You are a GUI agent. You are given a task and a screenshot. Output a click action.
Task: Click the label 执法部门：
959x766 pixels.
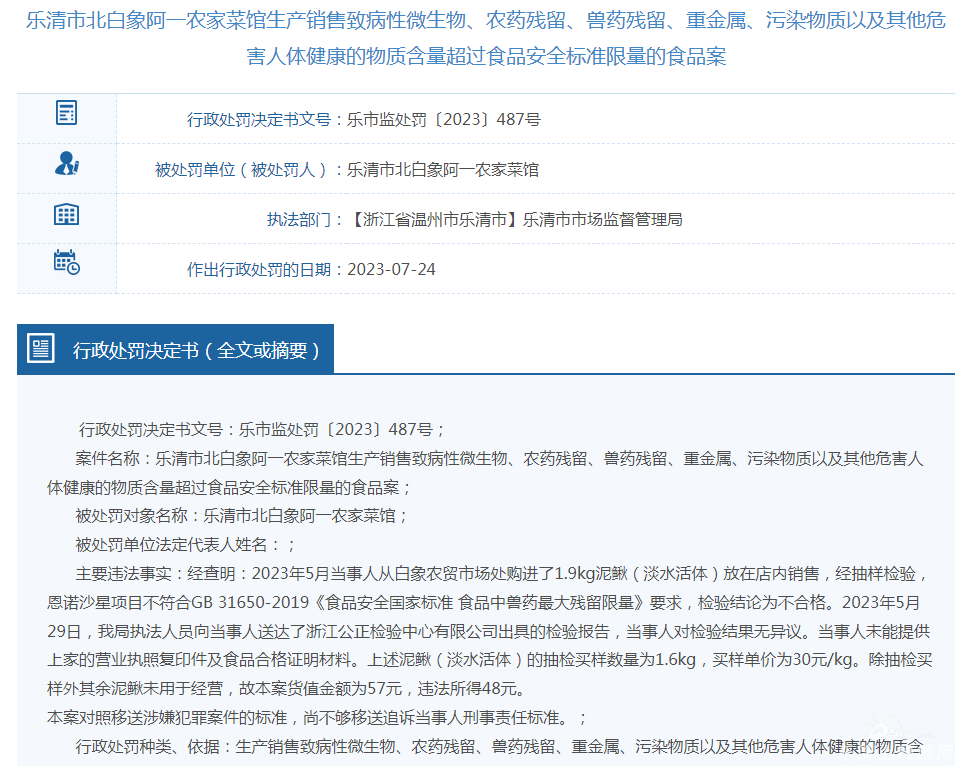[x=306, y=220]
